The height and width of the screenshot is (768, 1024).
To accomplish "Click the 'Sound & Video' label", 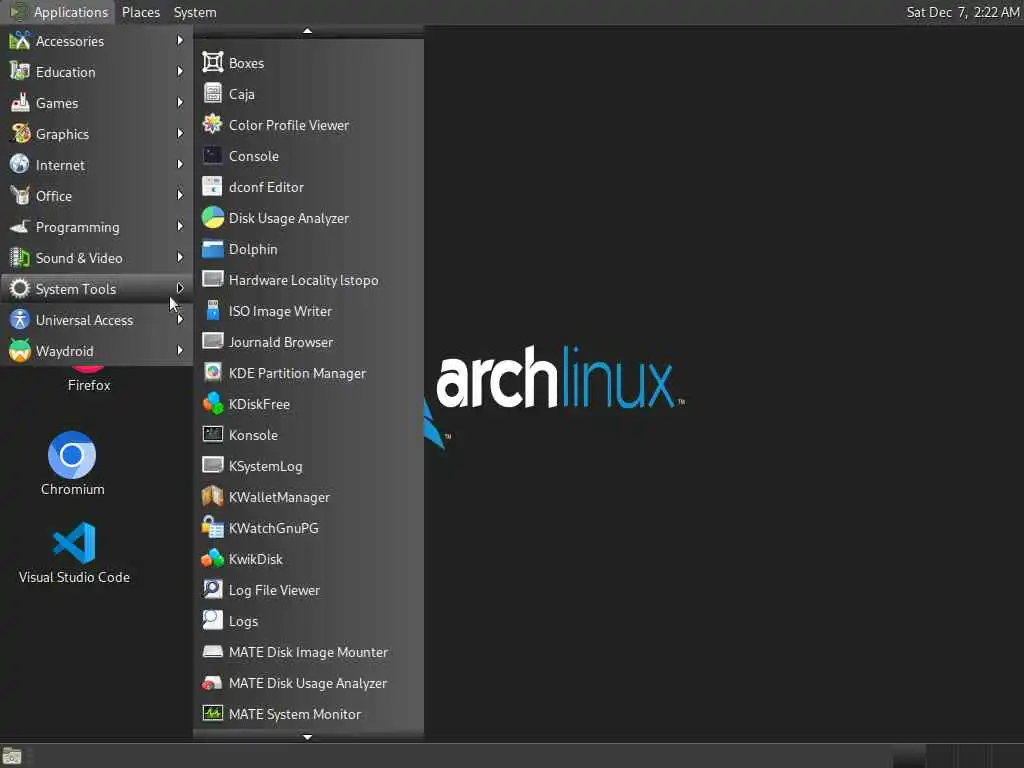I will (79, 258).
